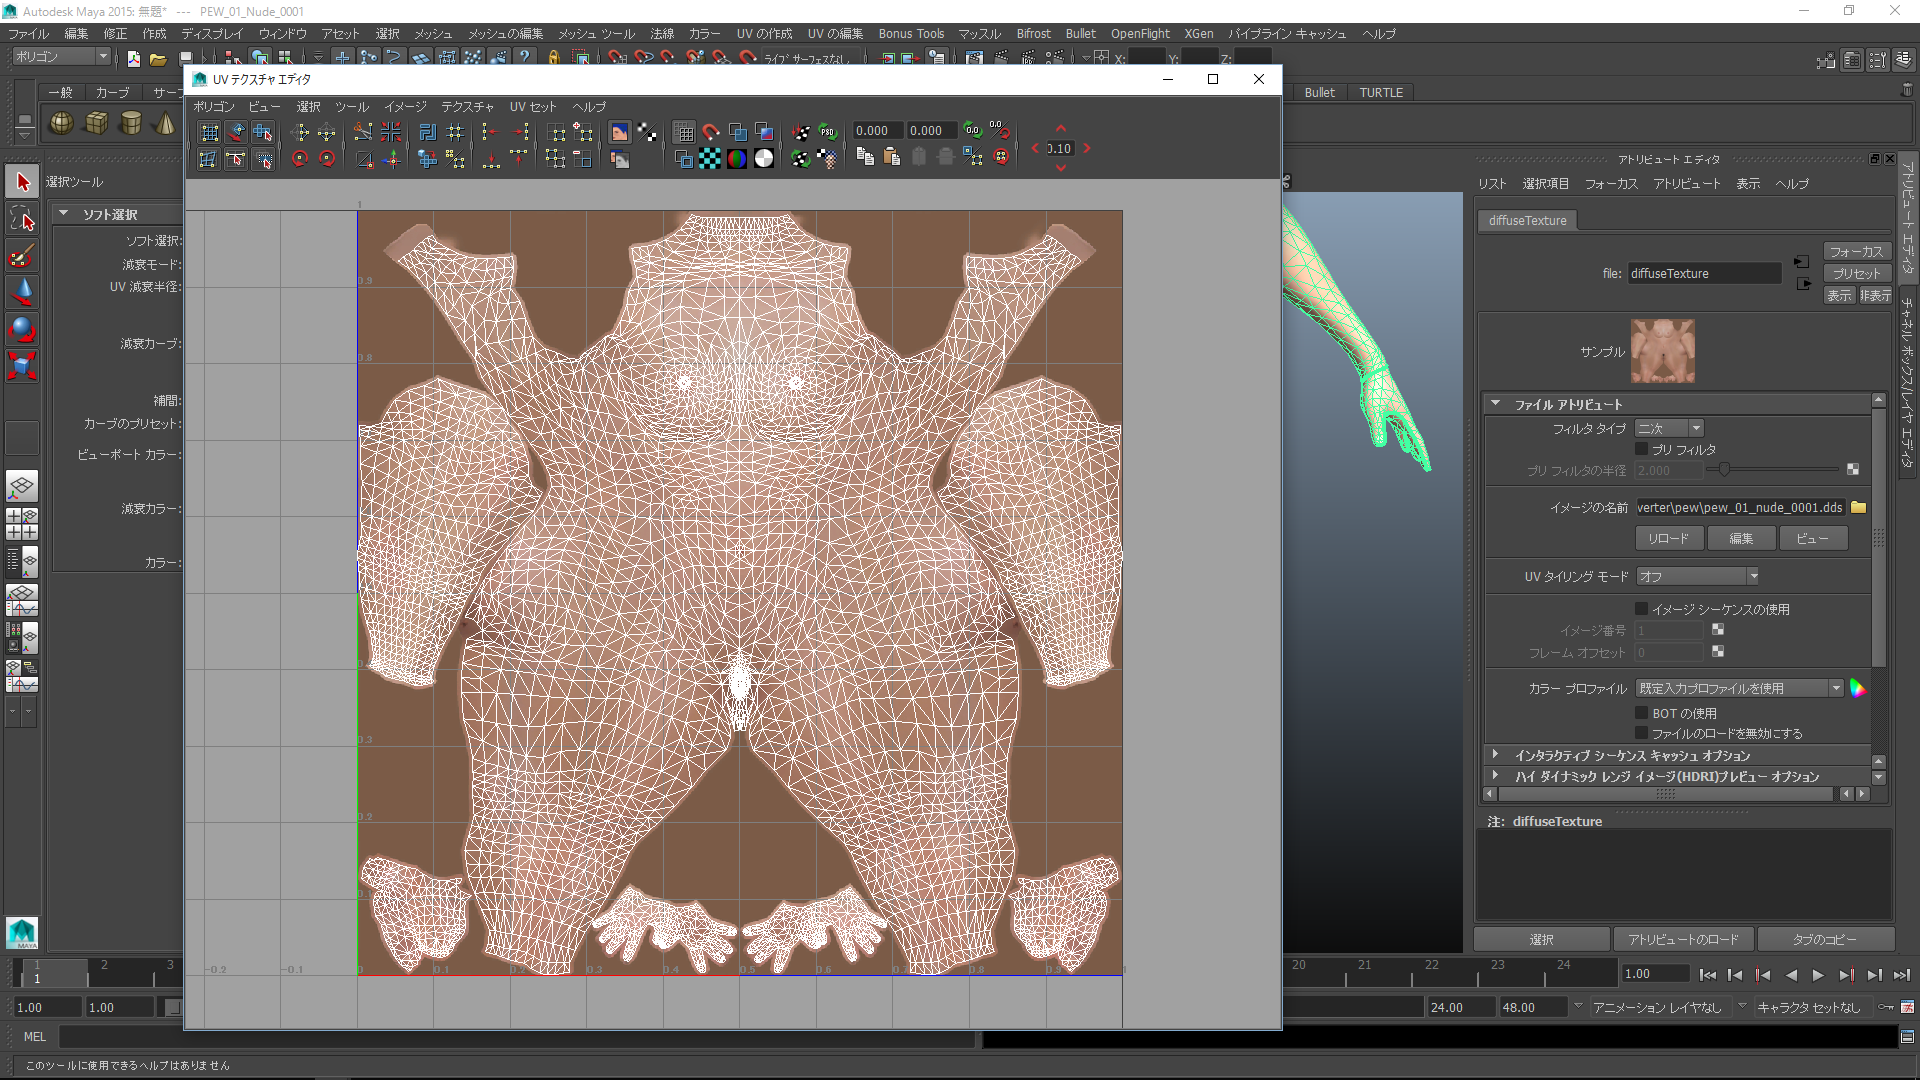Enable the イメージ シーケンスの使用 checkbox

coord(1642,609)
